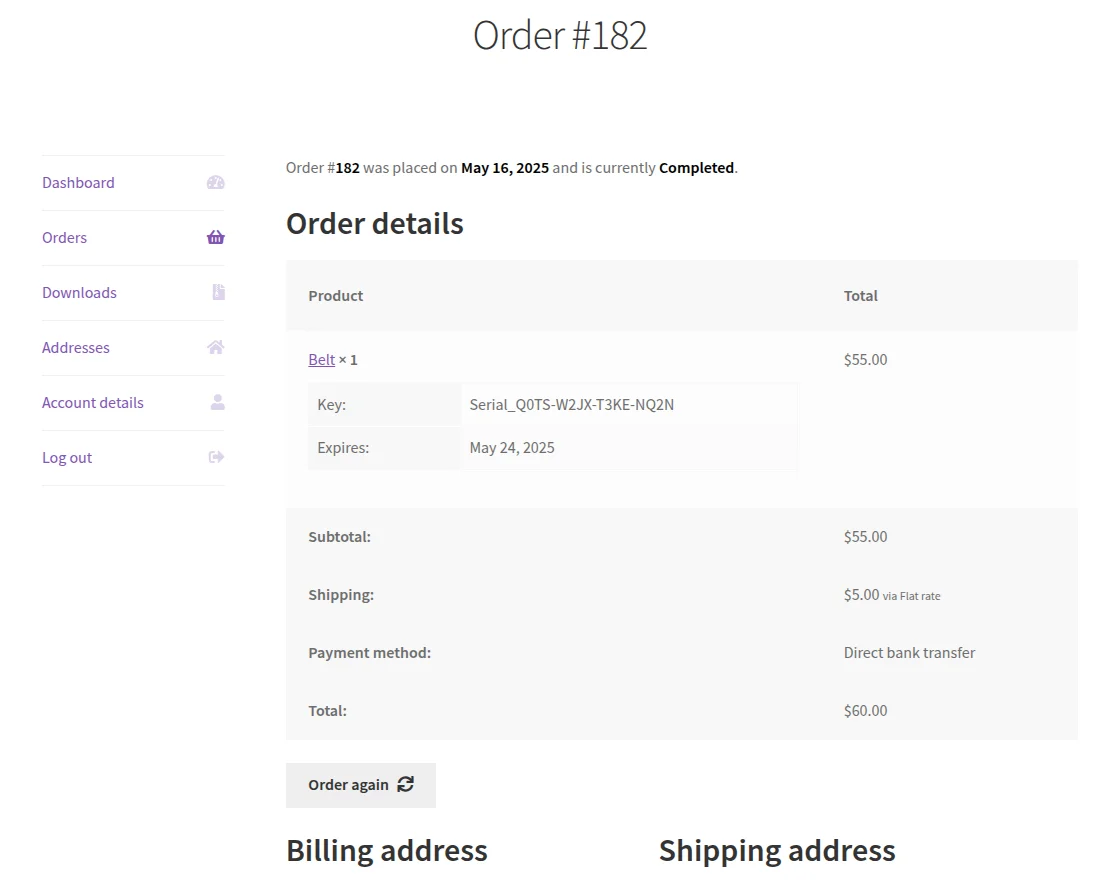Log out of the account
The image size is (1120, 880).
tap(67, 457)
